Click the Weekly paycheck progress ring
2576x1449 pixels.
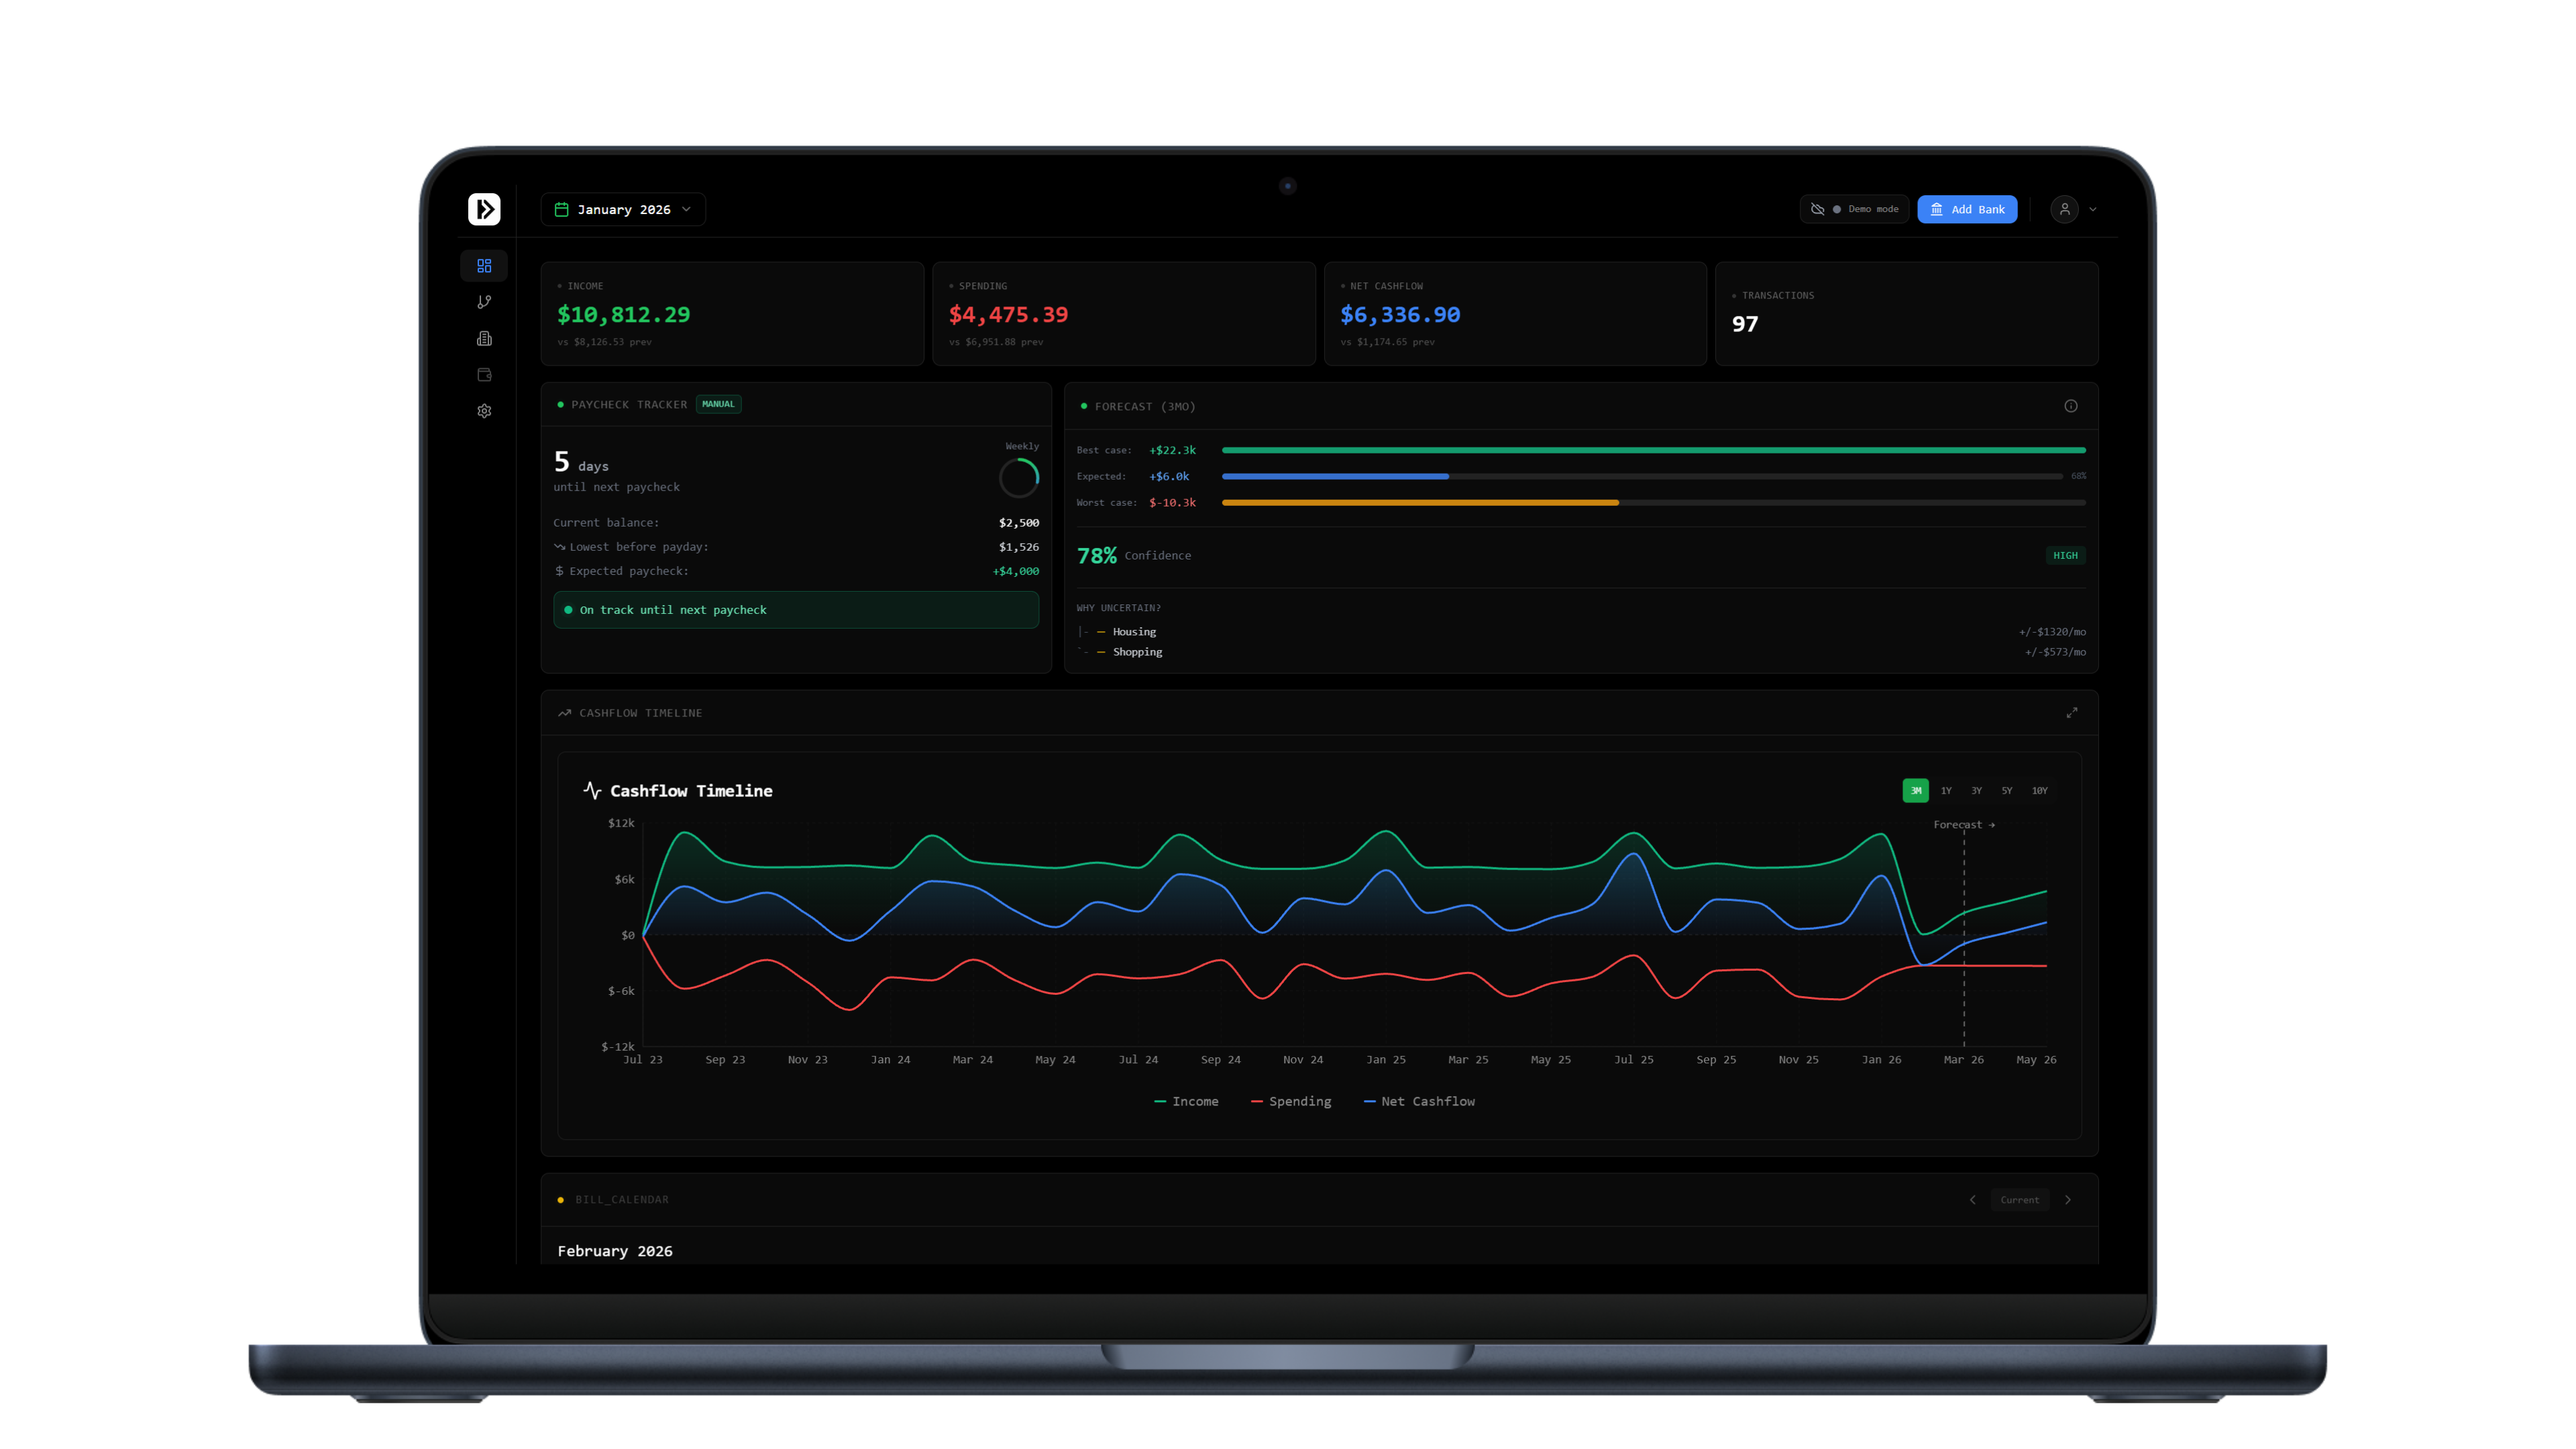pyautogui.click(x=1019, y=477)
